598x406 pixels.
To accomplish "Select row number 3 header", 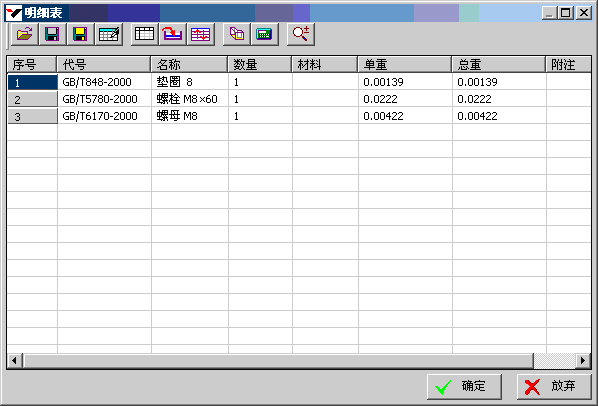I will (x=32, y=116).
